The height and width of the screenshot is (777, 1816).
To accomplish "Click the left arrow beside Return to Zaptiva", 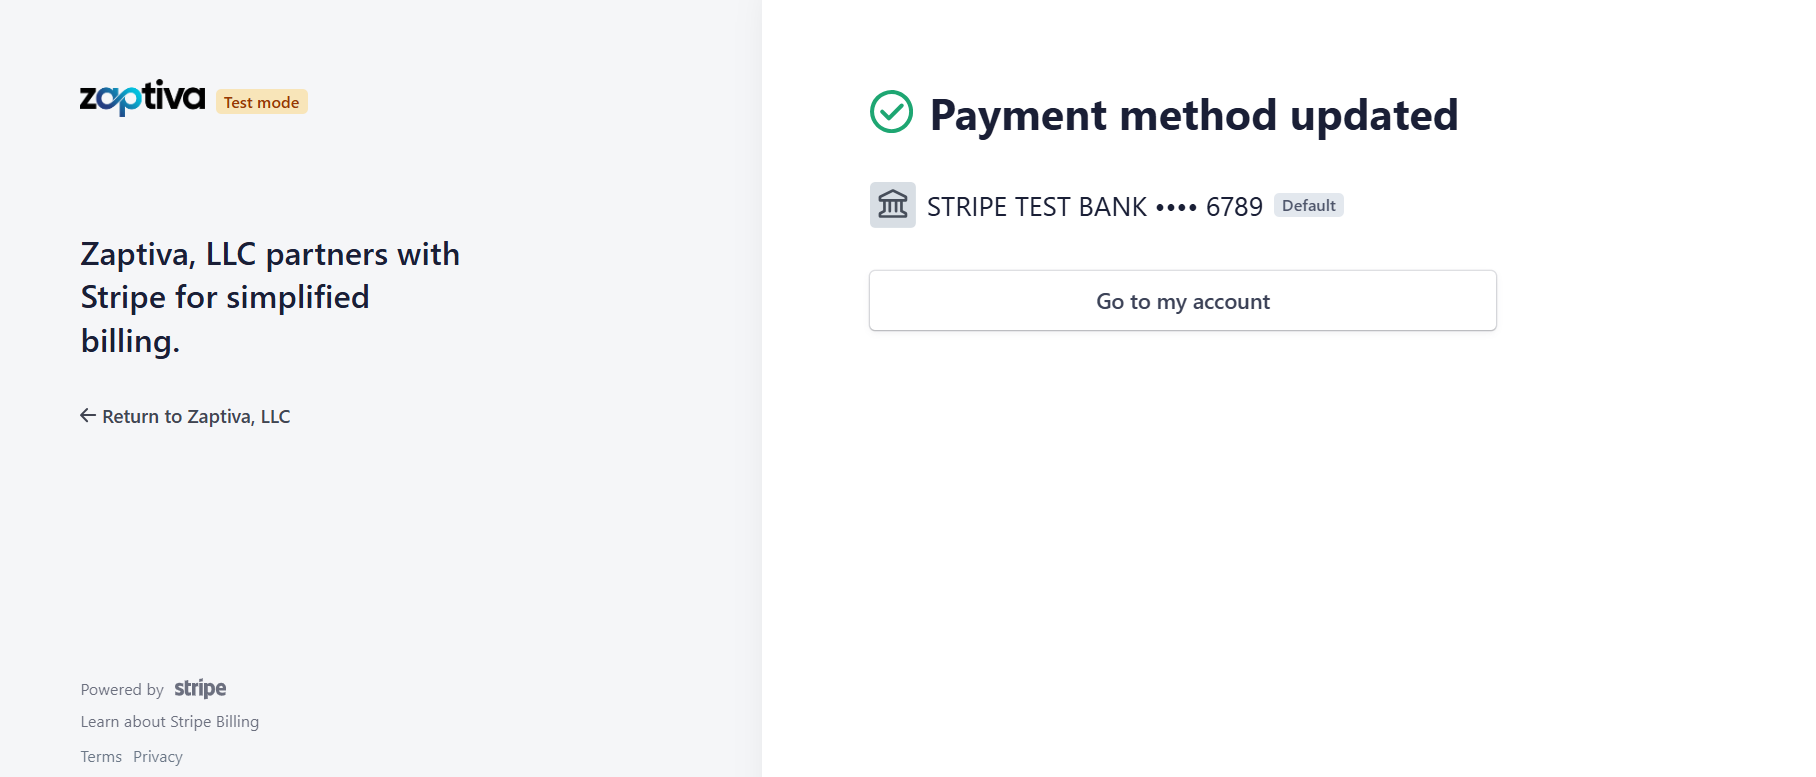I will [x=88, y=416].
